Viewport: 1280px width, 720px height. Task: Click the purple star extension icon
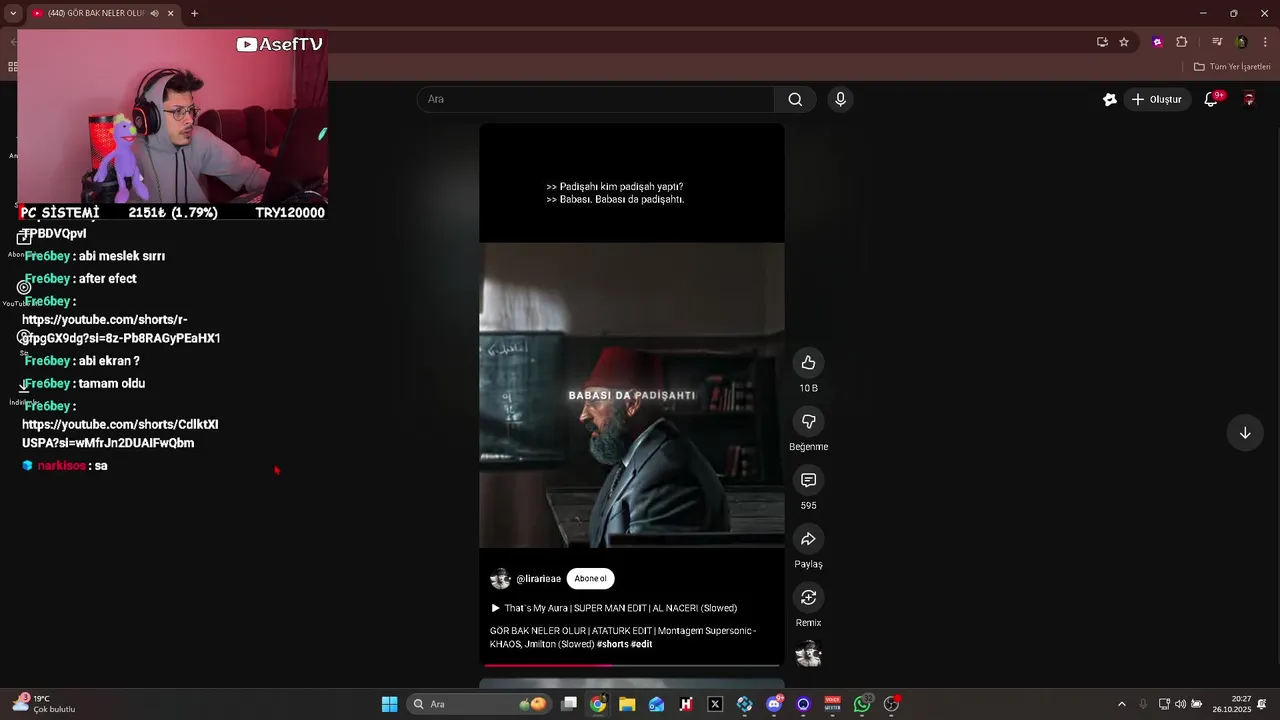pyautogui.click(x=1158, y=42)
